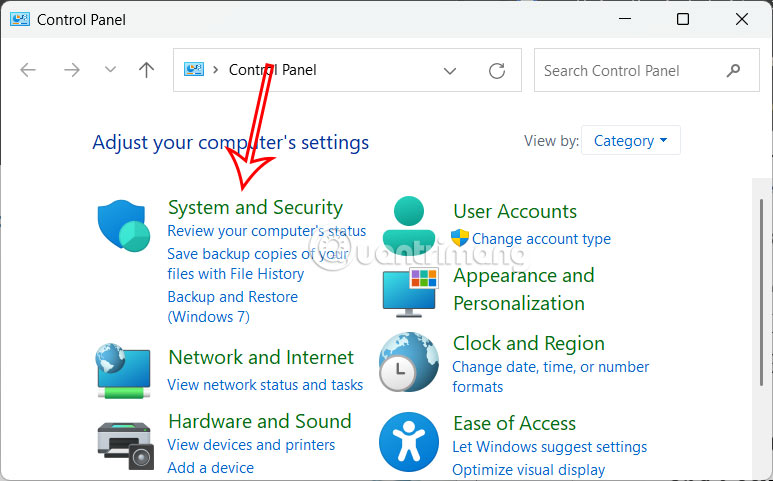Open the Network and Internet globe icon
Viewport: 773px width, 481px height.
[123, 370]
